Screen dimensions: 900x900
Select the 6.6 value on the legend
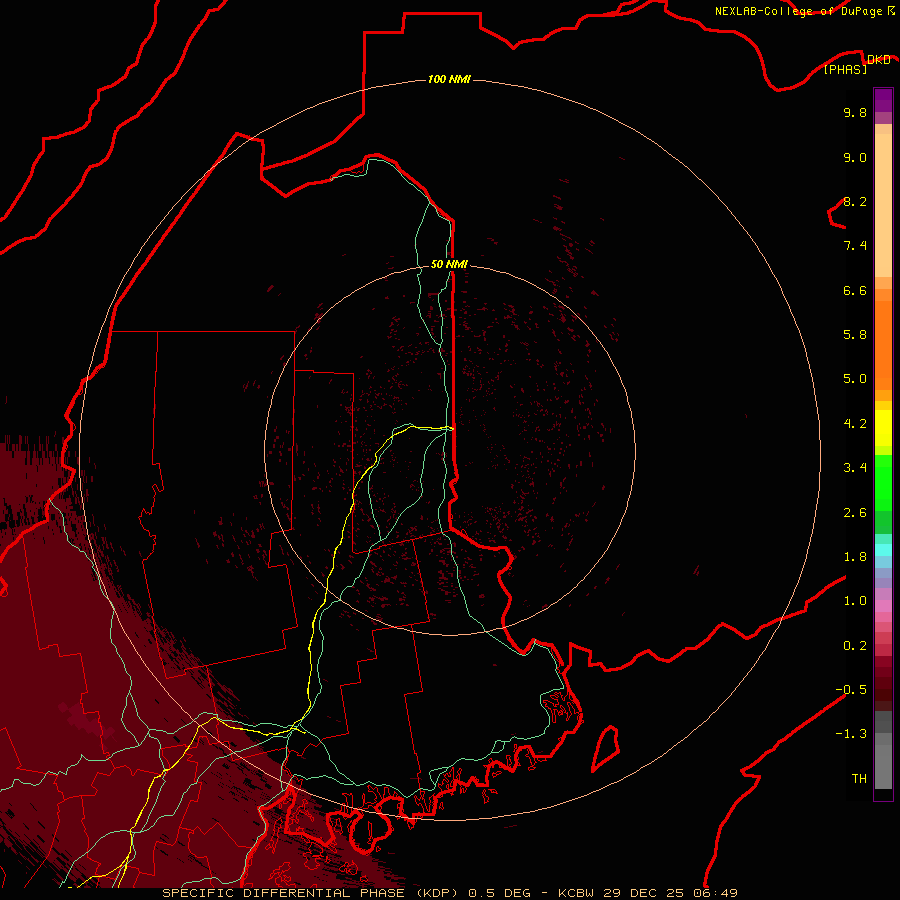tap(855, 290)
